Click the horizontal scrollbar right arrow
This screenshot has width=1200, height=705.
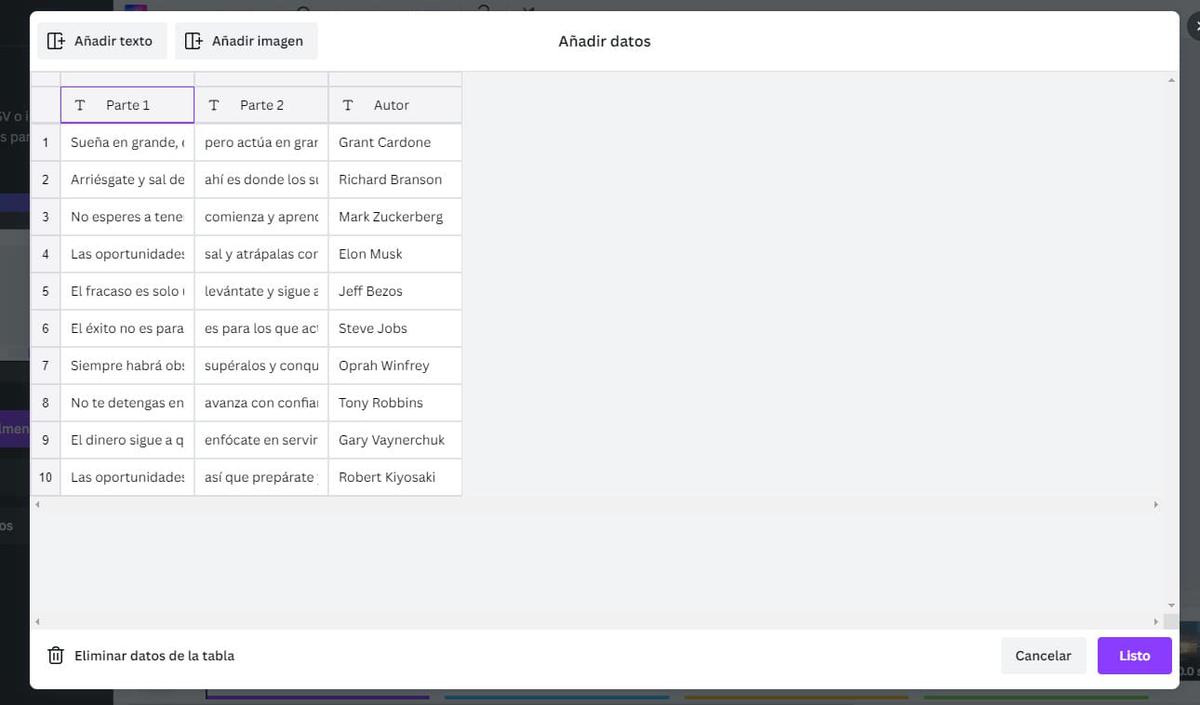[1156, 505]
